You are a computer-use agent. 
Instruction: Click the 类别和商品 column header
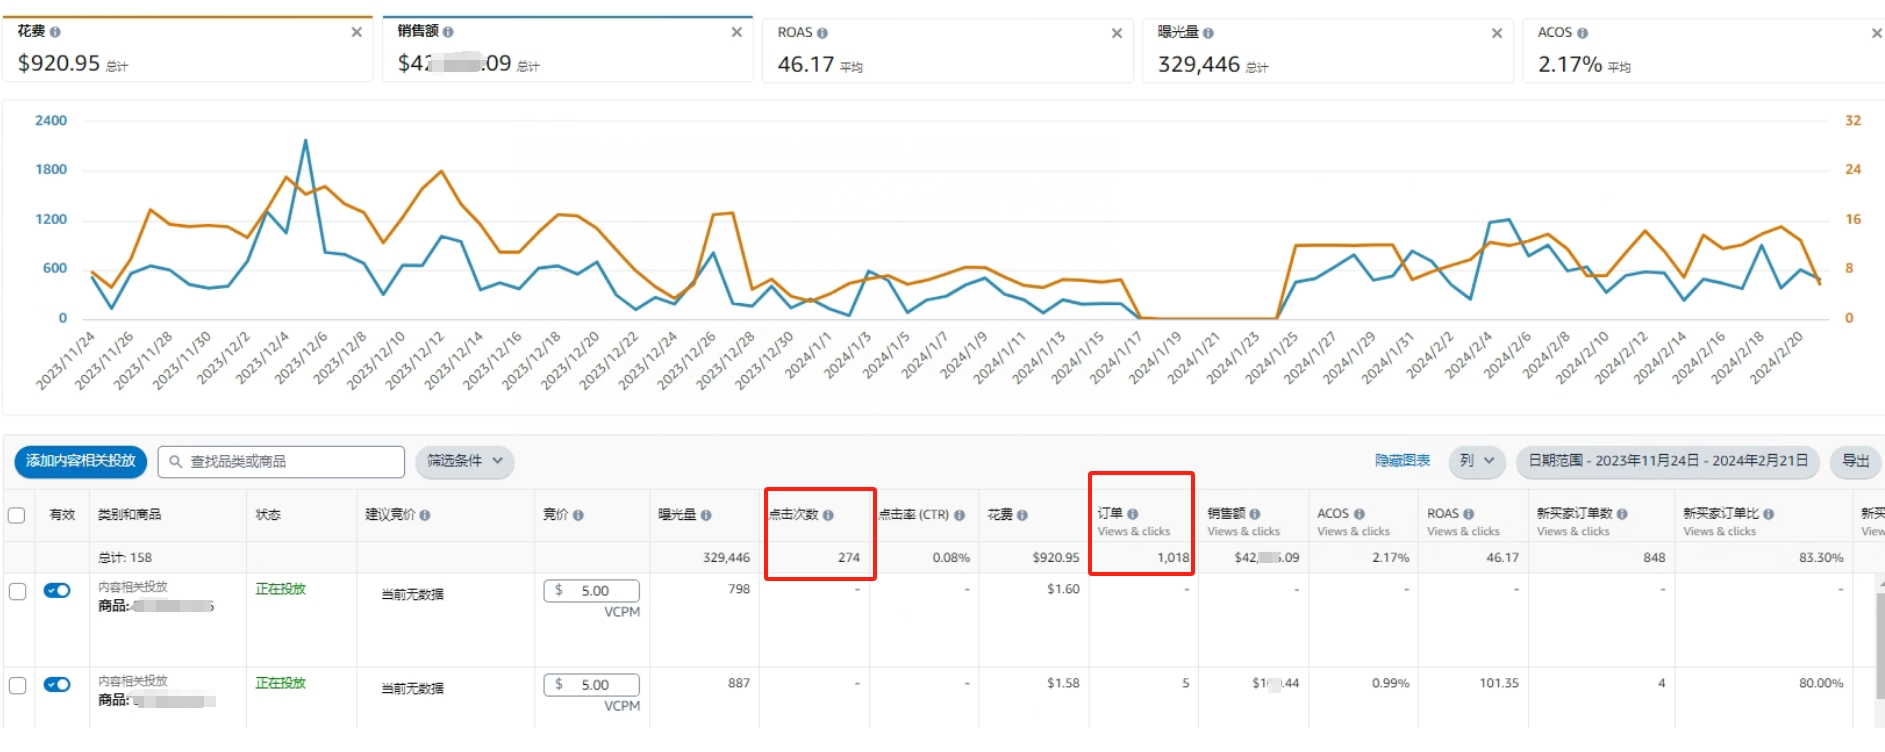129,515
